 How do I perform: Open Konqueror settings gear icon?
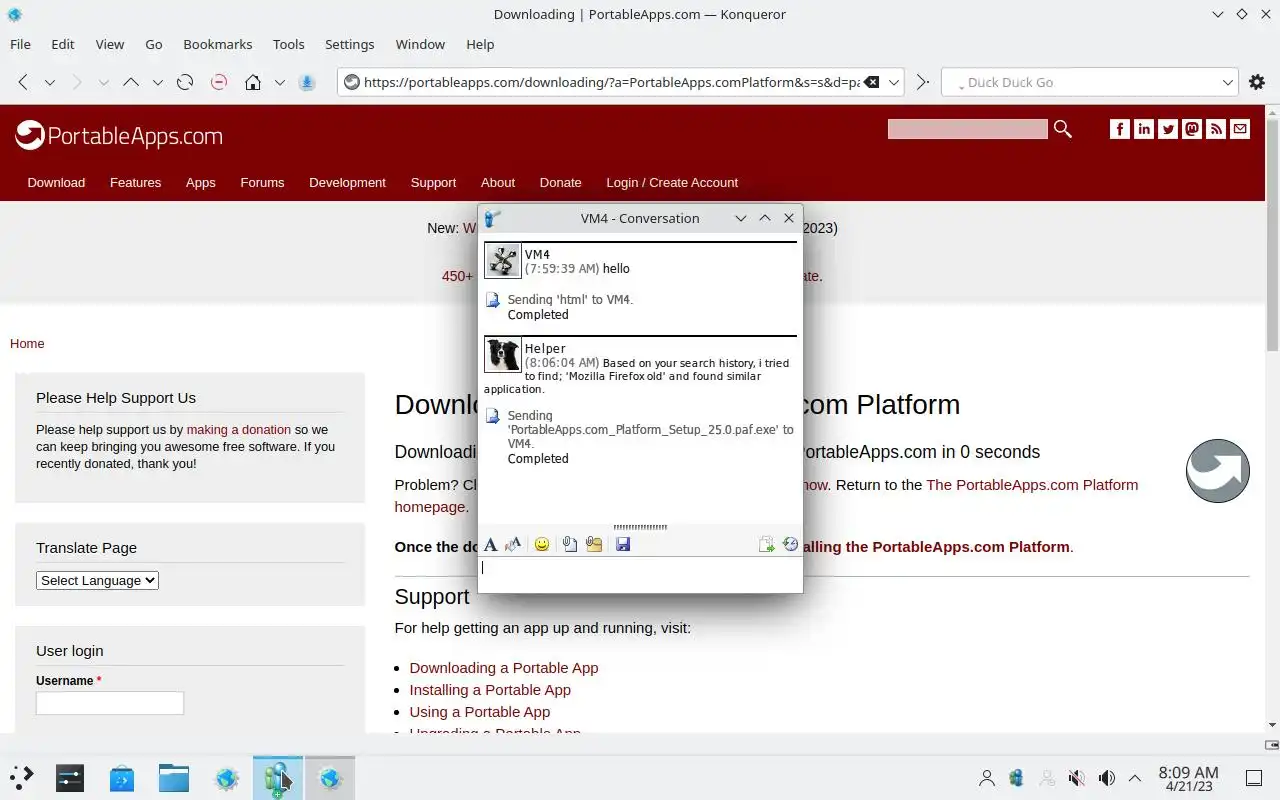coord(1257,83)
